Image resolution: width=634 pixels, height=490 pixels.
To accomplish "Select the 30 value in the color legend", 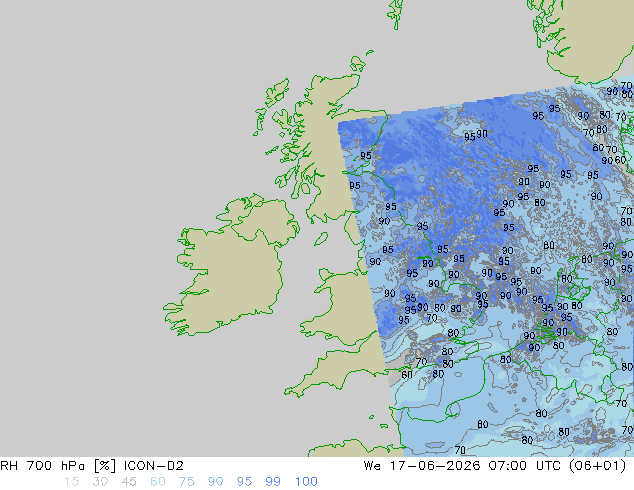I will (100, 482).
